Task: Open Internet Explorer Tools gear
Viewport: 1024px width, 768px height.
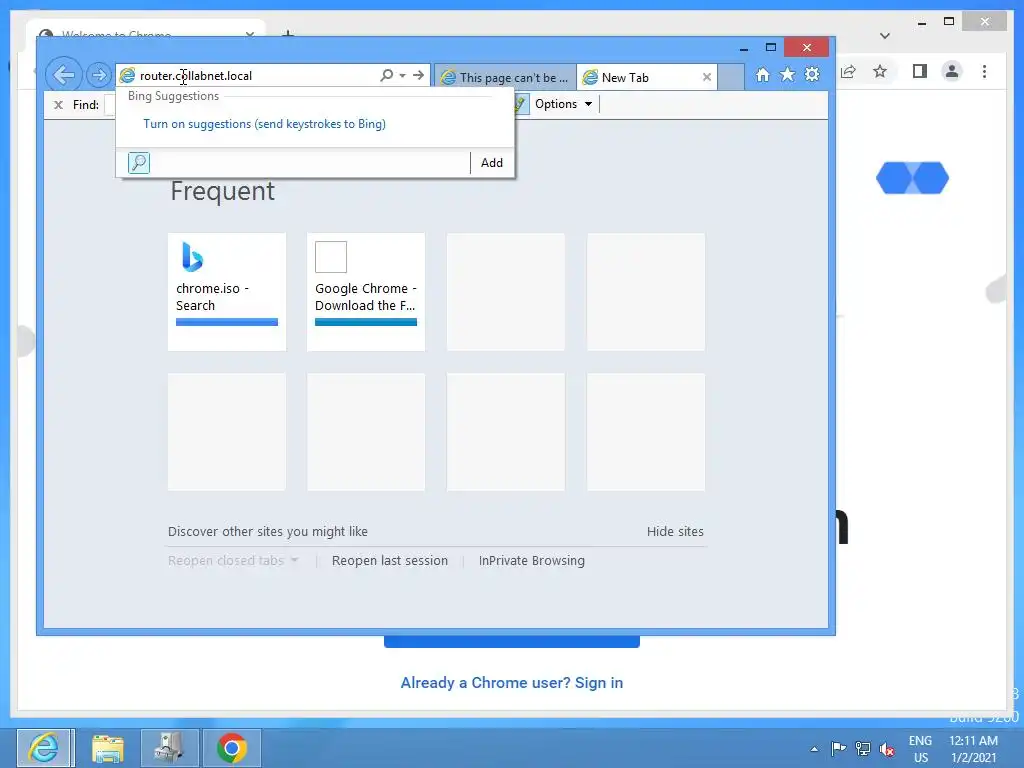Action: 812,75
